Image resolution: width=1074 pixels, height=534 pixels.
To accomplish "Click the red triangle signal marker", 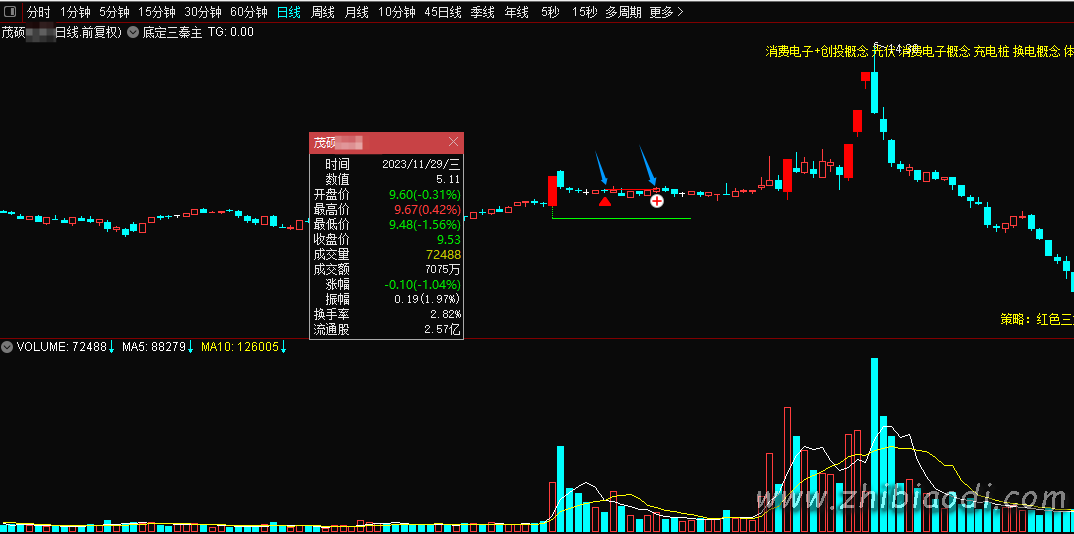I will (604, 201).
